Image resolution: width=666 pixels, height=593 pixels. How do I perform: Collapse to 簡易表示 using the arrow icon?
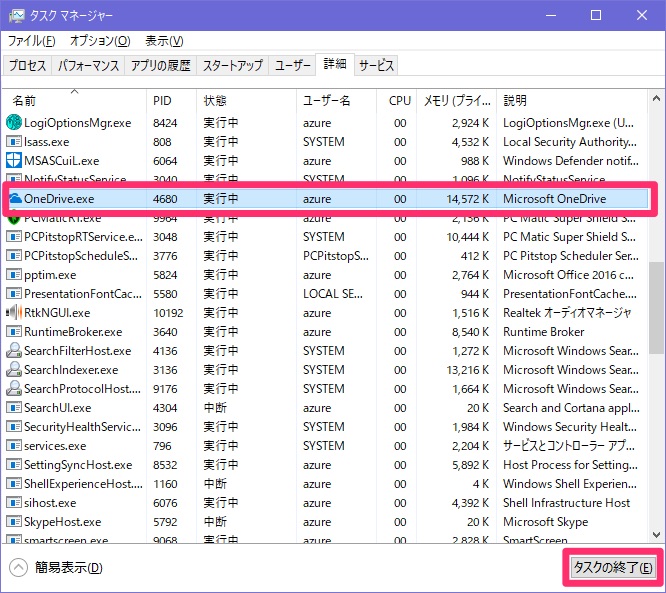[18, 568]
